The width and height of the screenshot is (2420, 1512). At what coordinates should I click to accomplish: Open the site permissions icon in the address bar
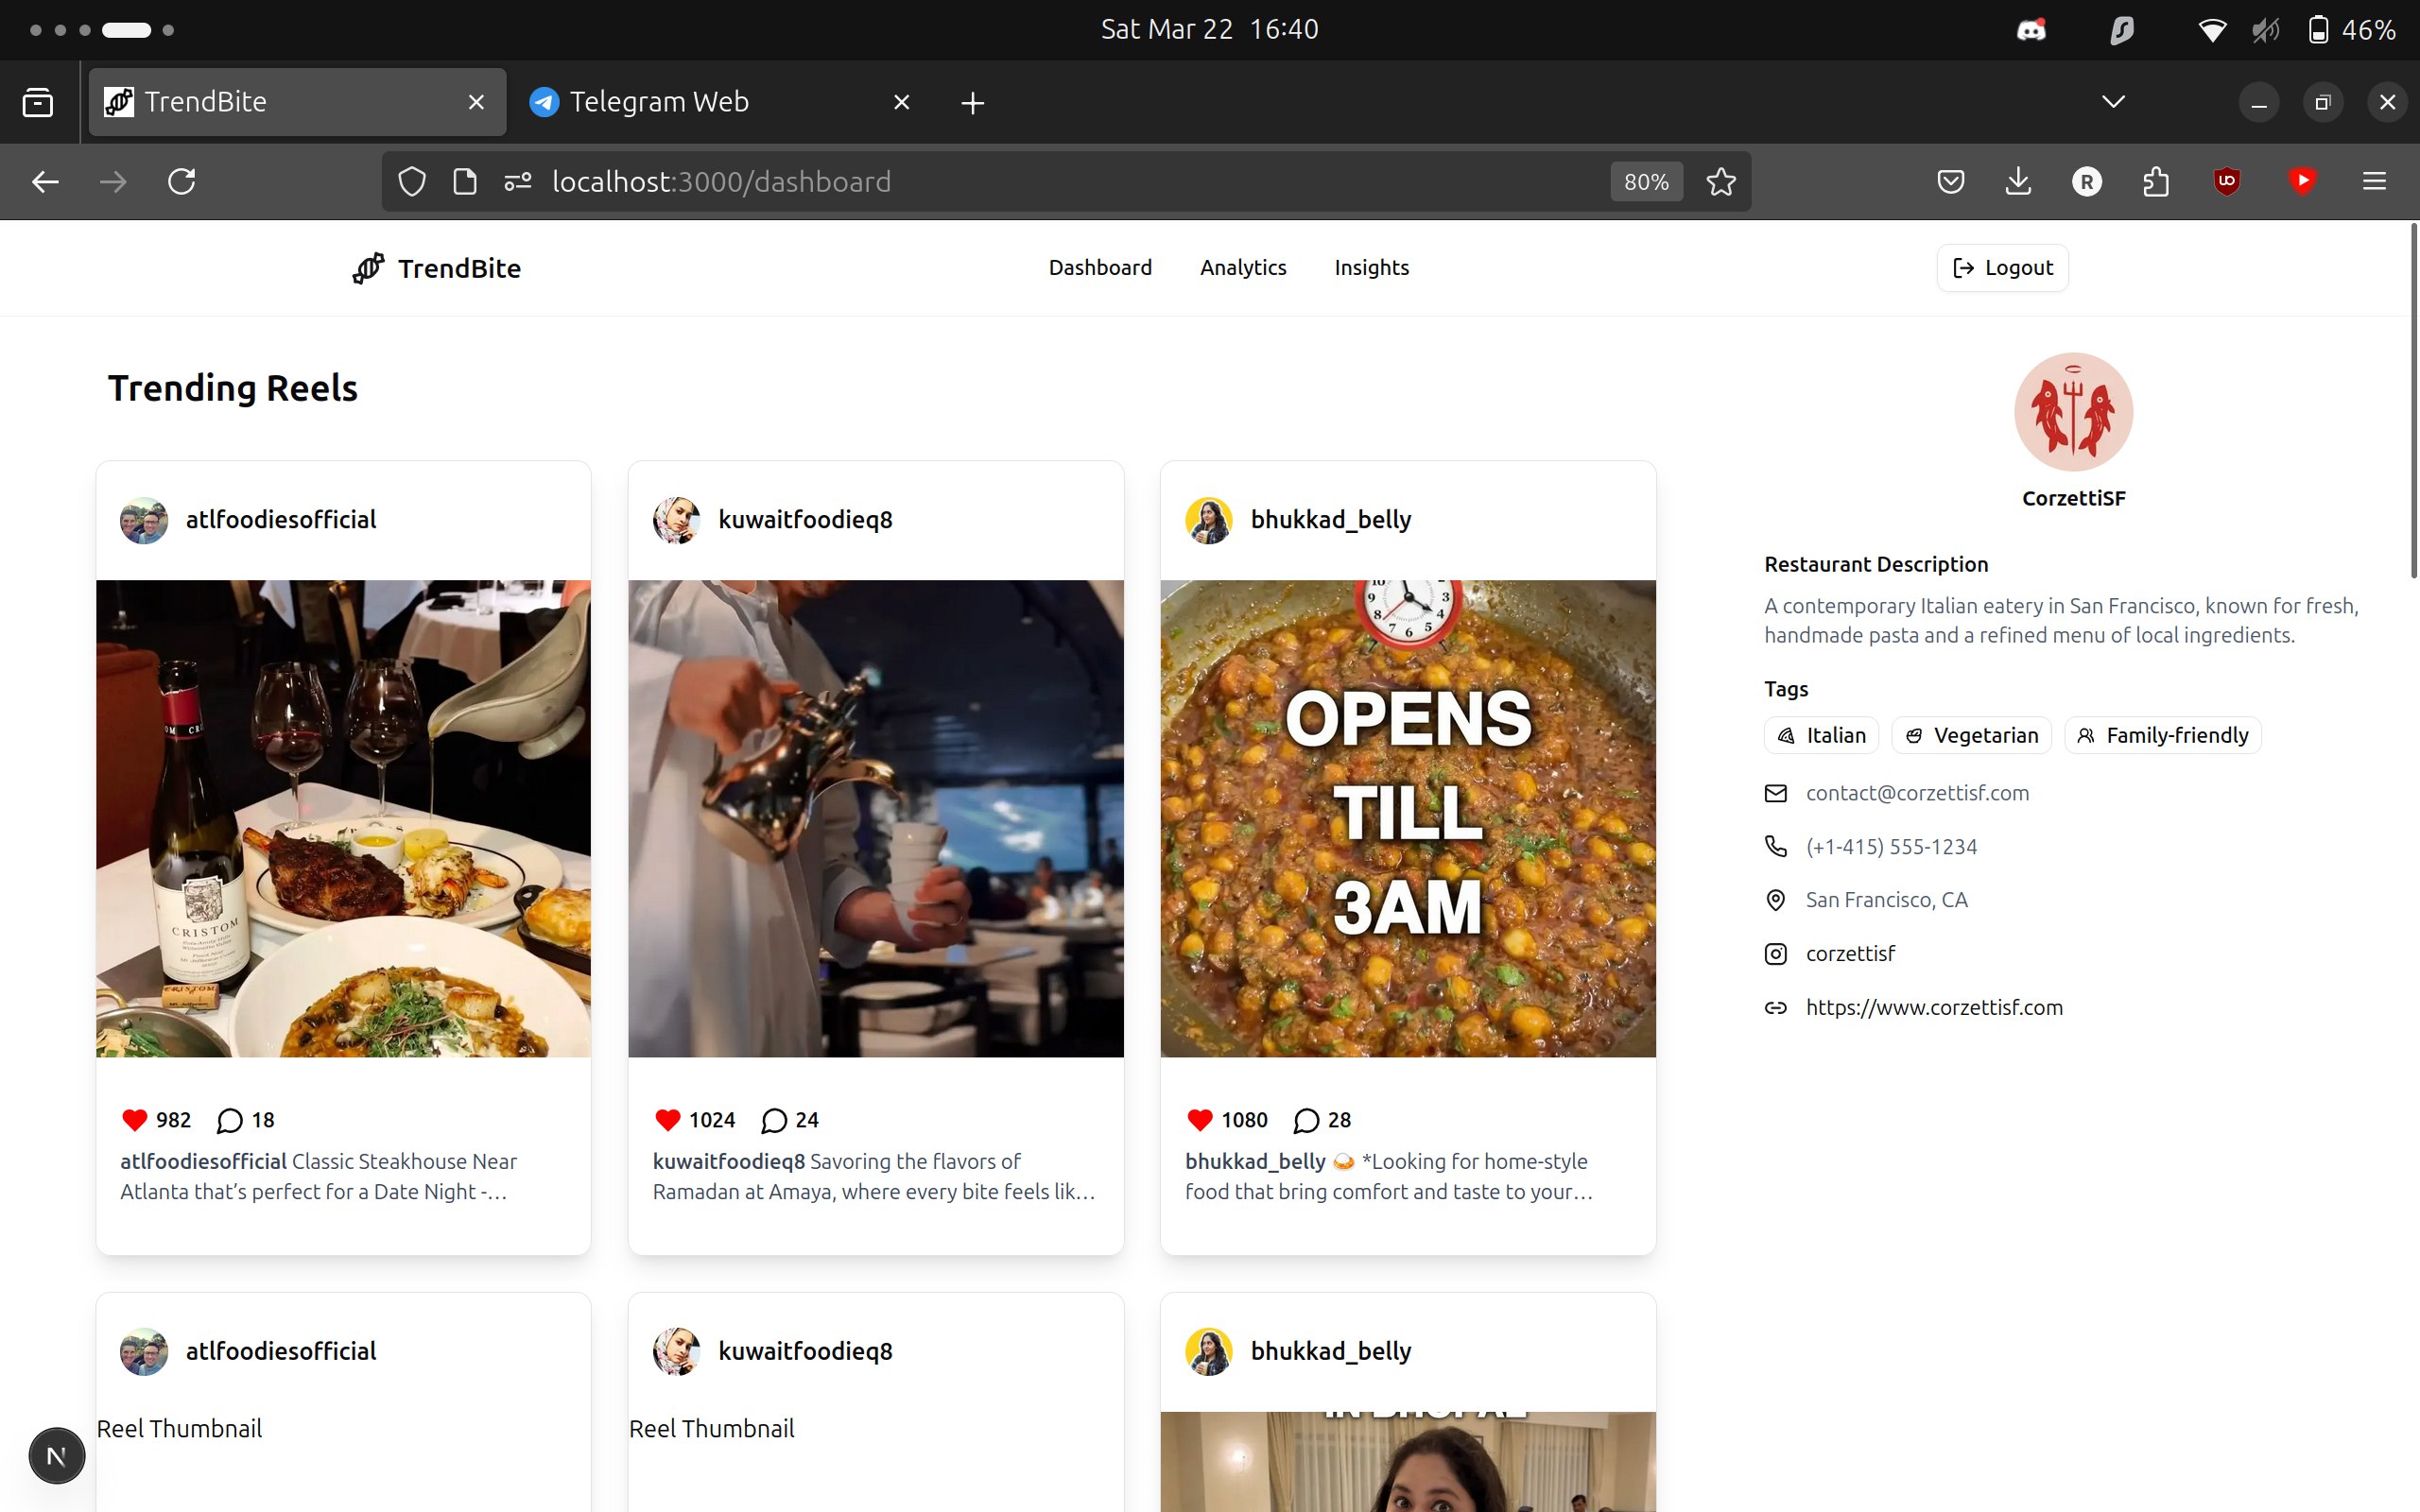(517, 182)
